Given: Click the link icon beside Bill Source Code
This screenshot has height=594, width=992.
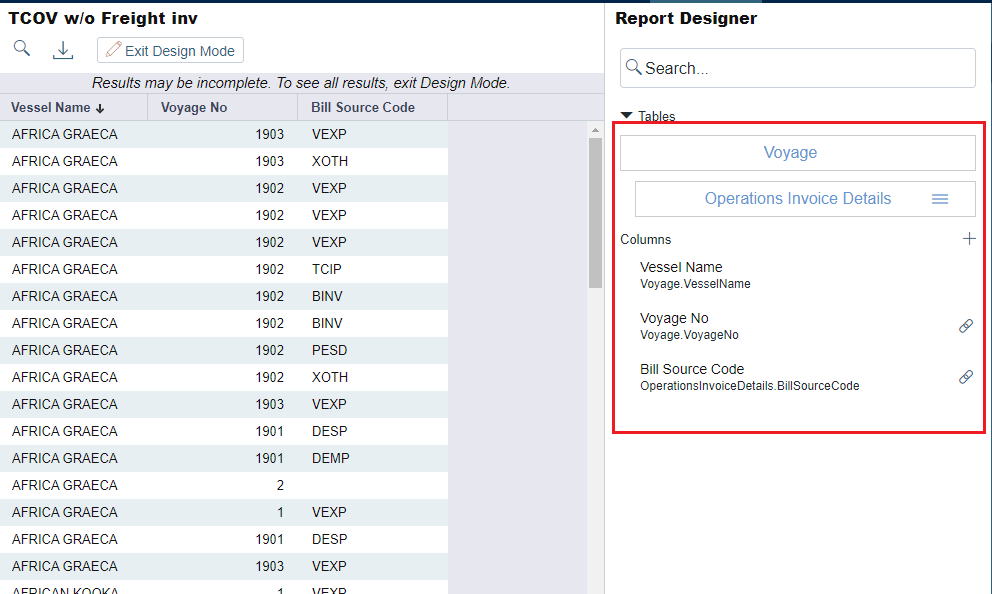Looking at the screenshot, I should pos(966,377).
